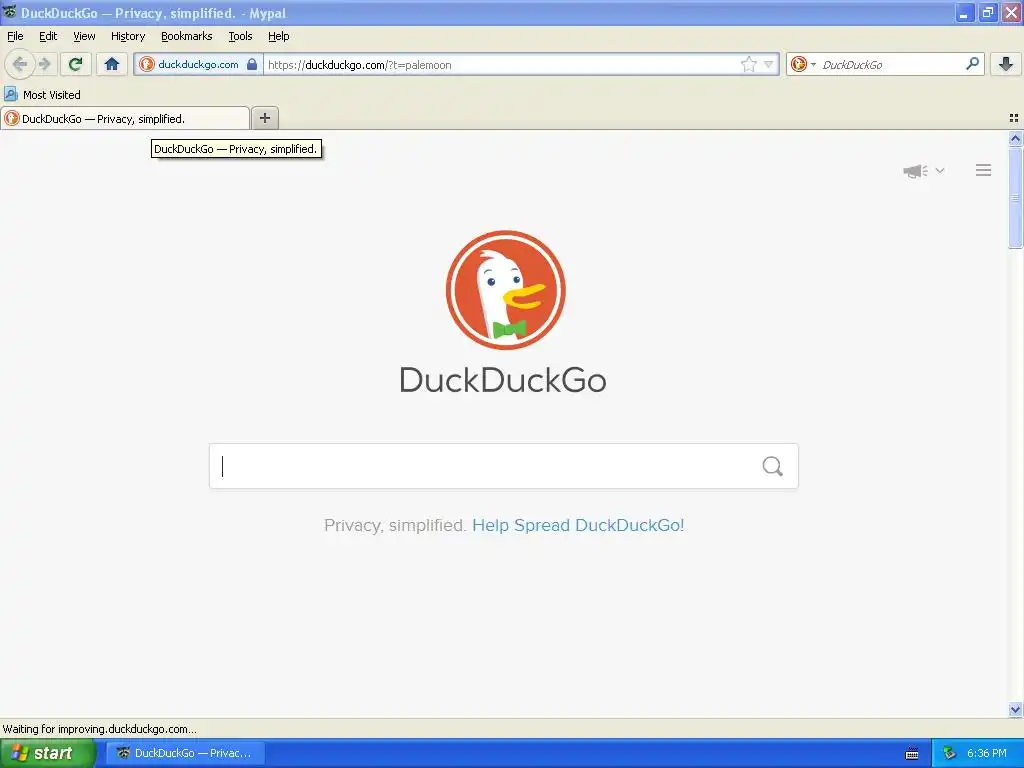
Task: Click the Waiting for improving.duckduckgo.com status text
Action: [99, 729]
